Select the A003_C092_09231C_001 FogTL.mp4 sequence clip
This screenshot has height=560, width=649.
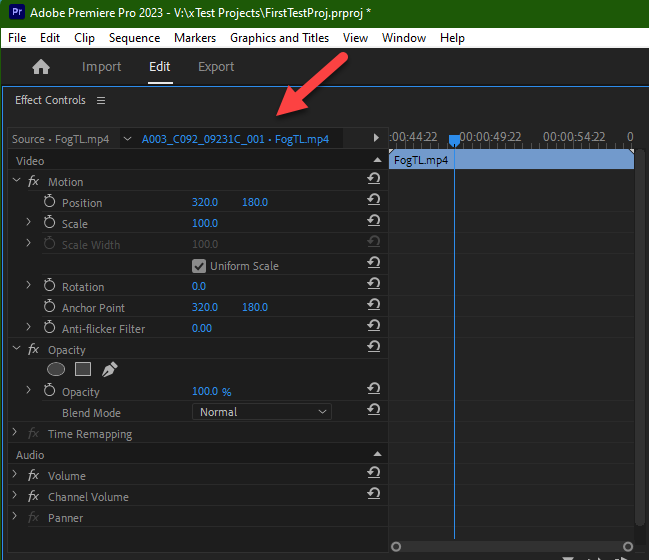(x=235, y=139)
